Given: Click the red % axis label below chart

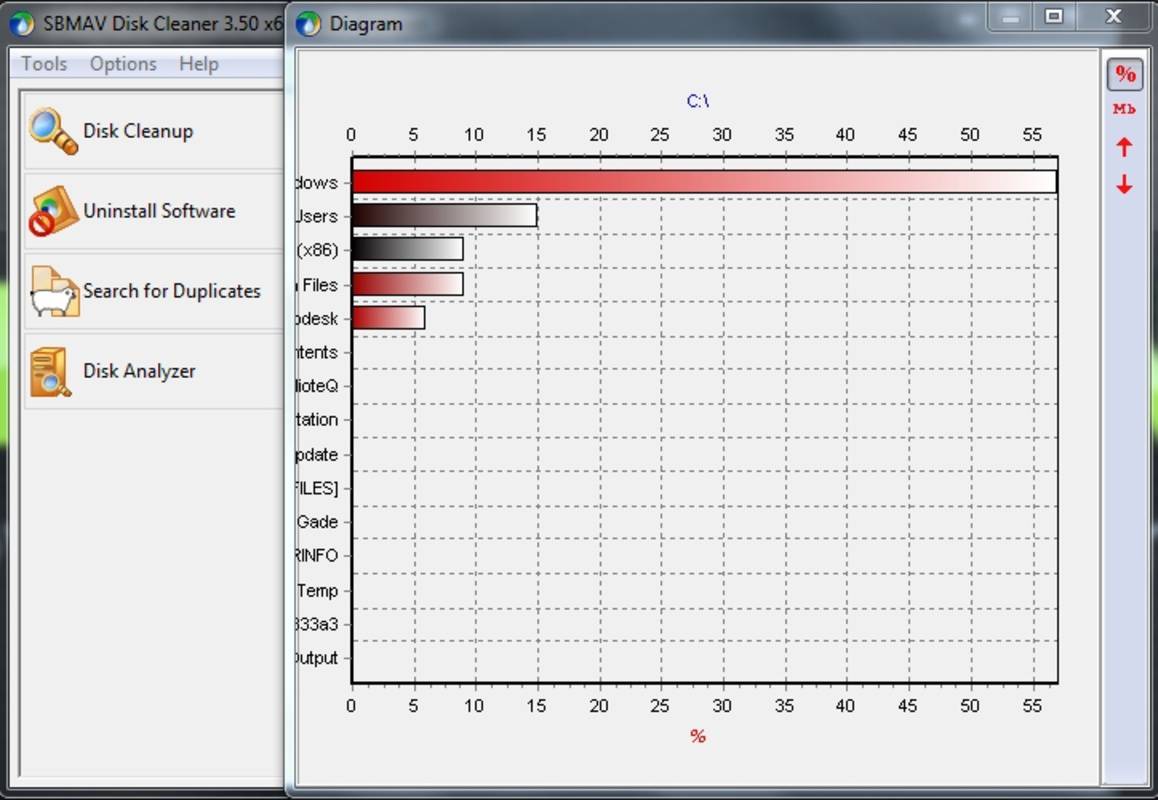Looking at the screenshot, I should [x=698, y=736].
